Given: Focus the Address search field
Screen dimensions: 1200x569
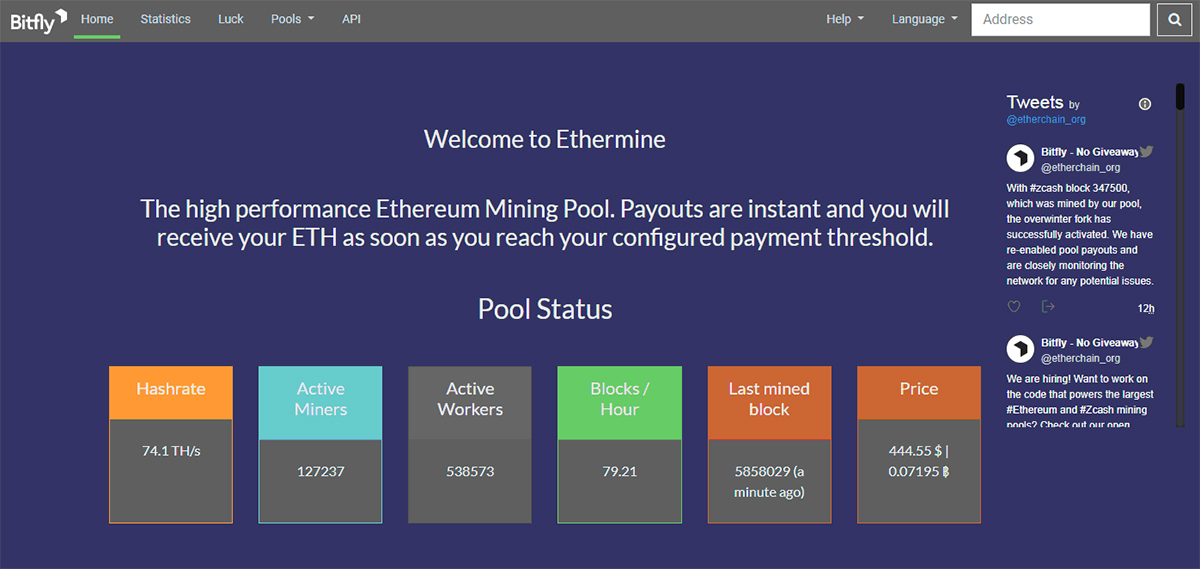Looking at the screenshot, I should [1060, 20].
